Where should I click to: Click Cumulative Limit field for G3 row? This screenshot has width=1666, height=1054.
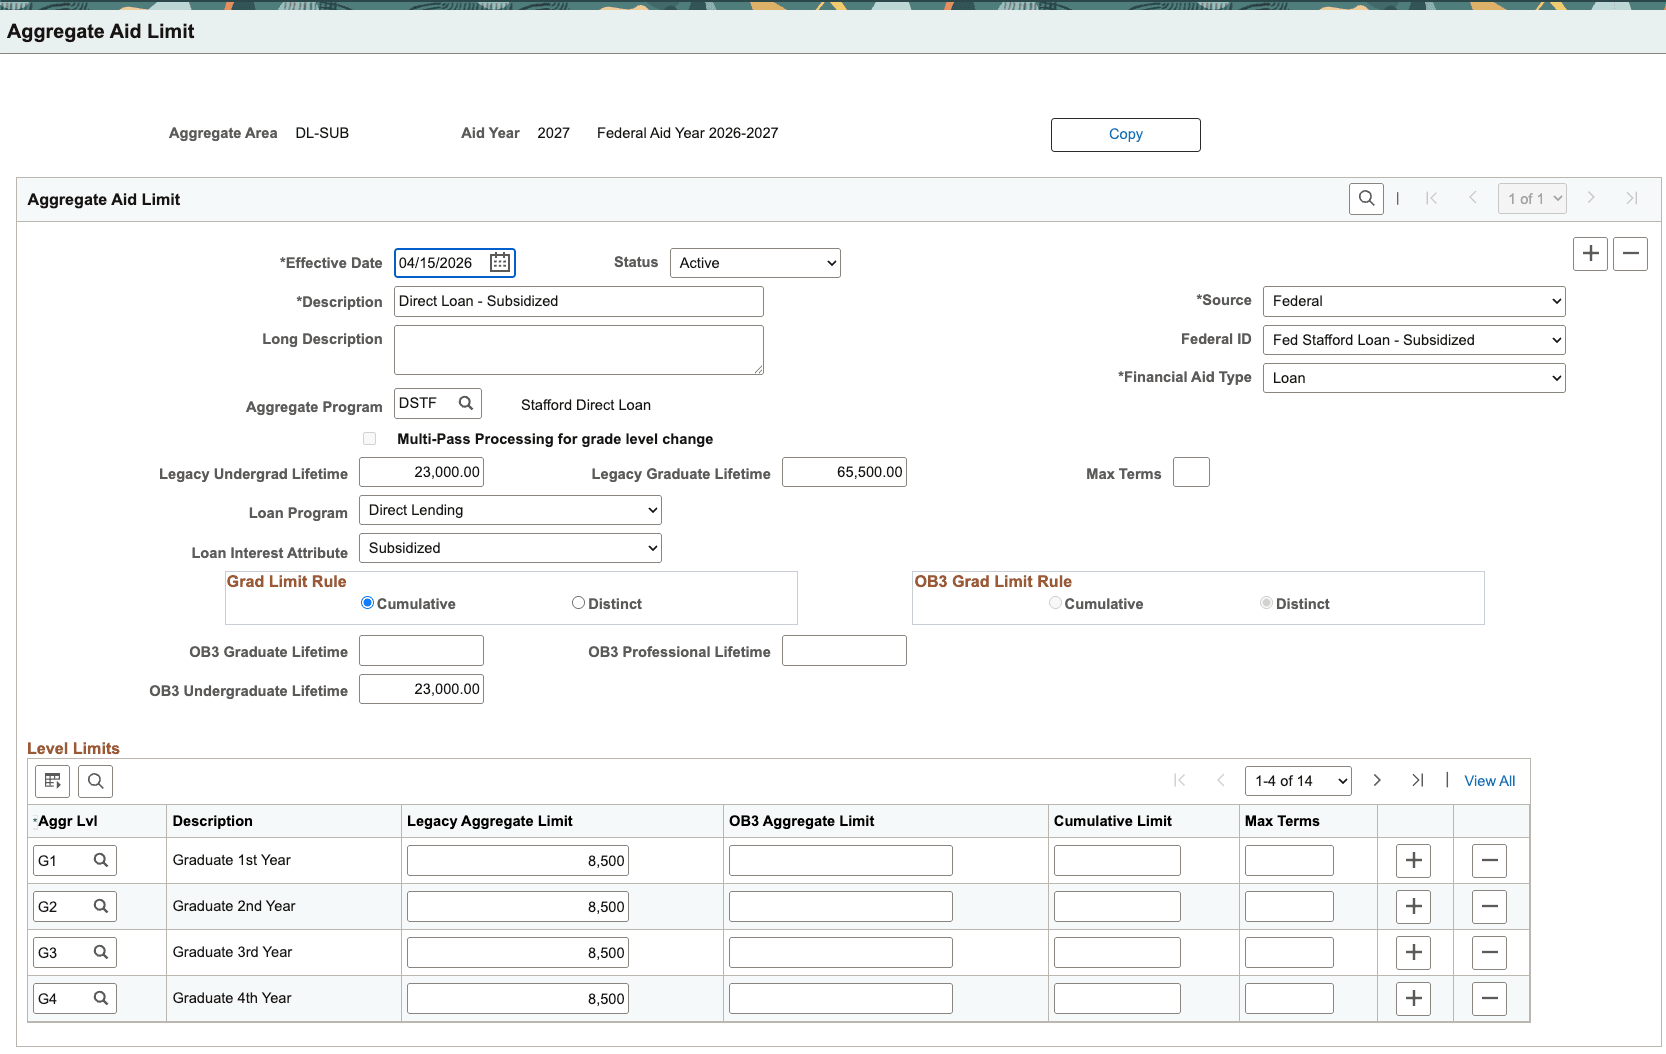coord(1117,953)
